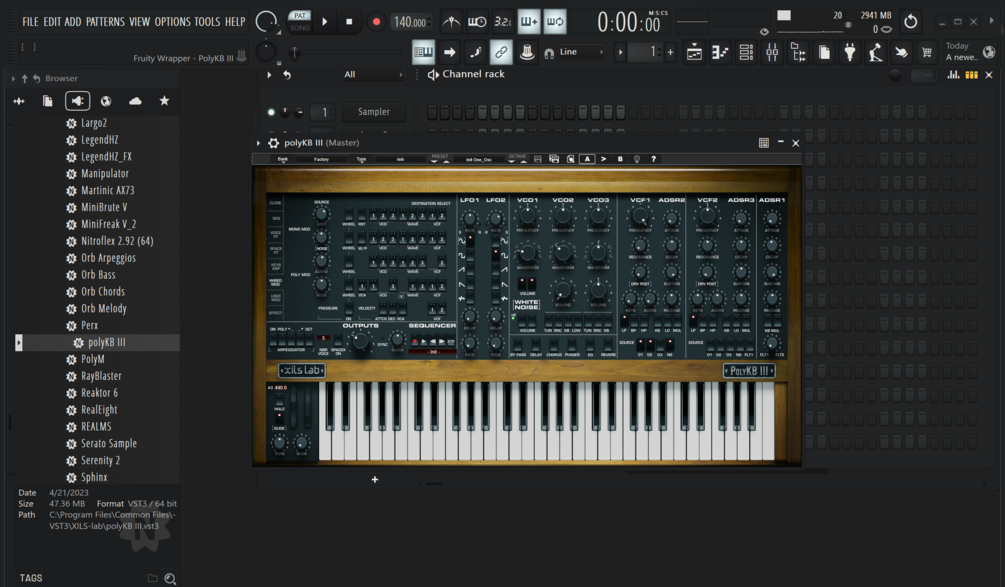Open the OPTIONS menu

click(172, 22)
